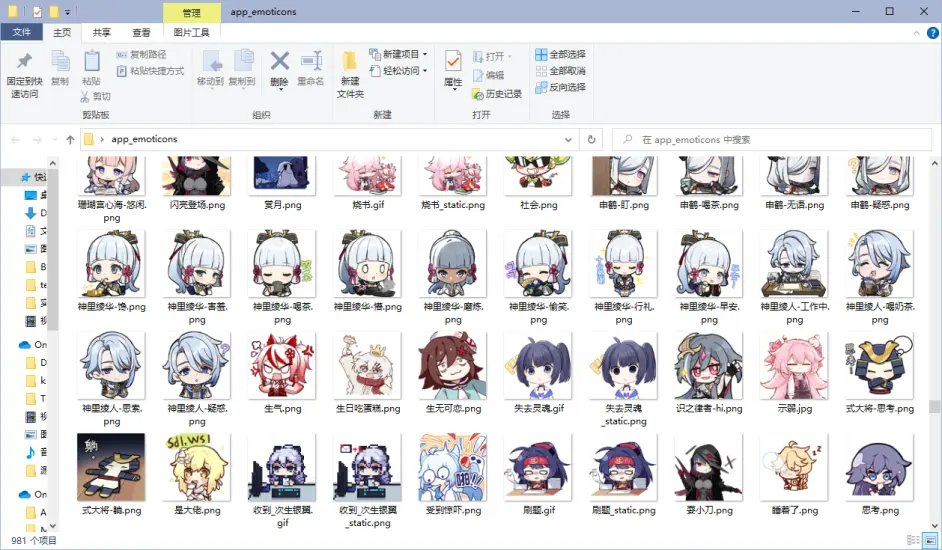Screen dimensions: 942x550
Task: Select thumbnail 神里绫华-馋.png
Action: click(112, 263)
